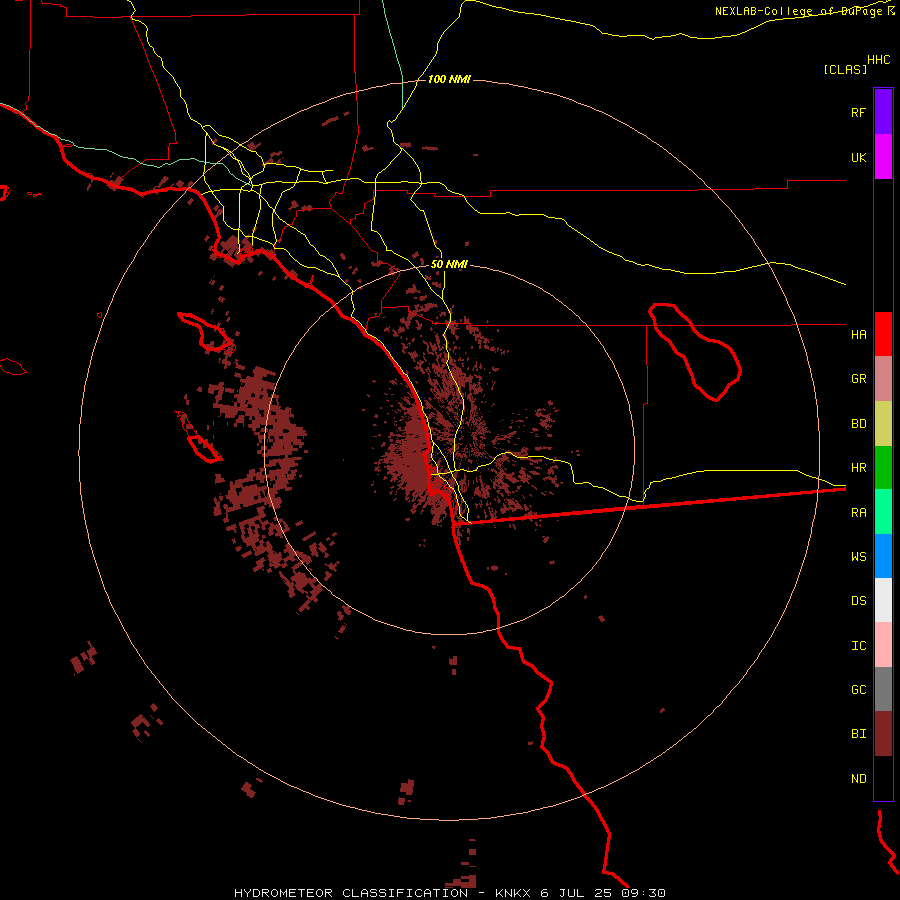The width and height of the screenshot is (900, 900).
Task: Click the RF legend label
Action: point(858,113)
